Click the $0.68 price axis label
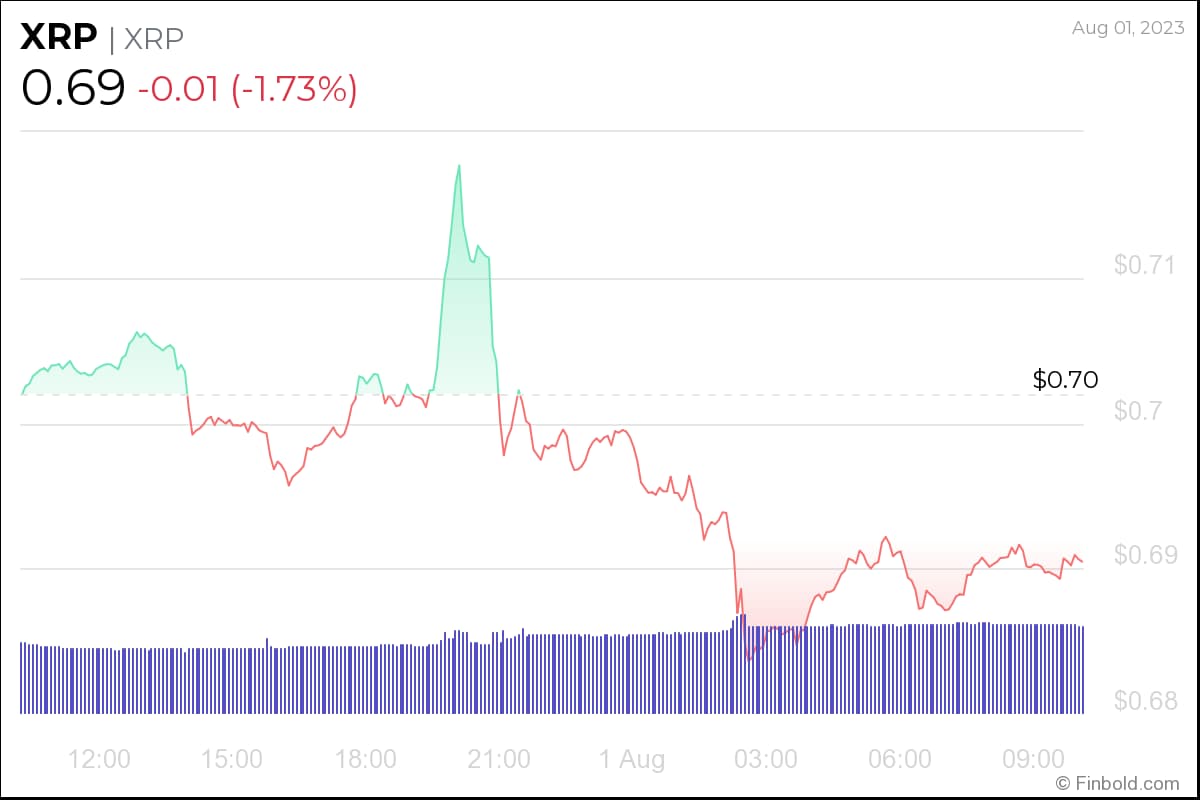 (x=1144, y=700)
